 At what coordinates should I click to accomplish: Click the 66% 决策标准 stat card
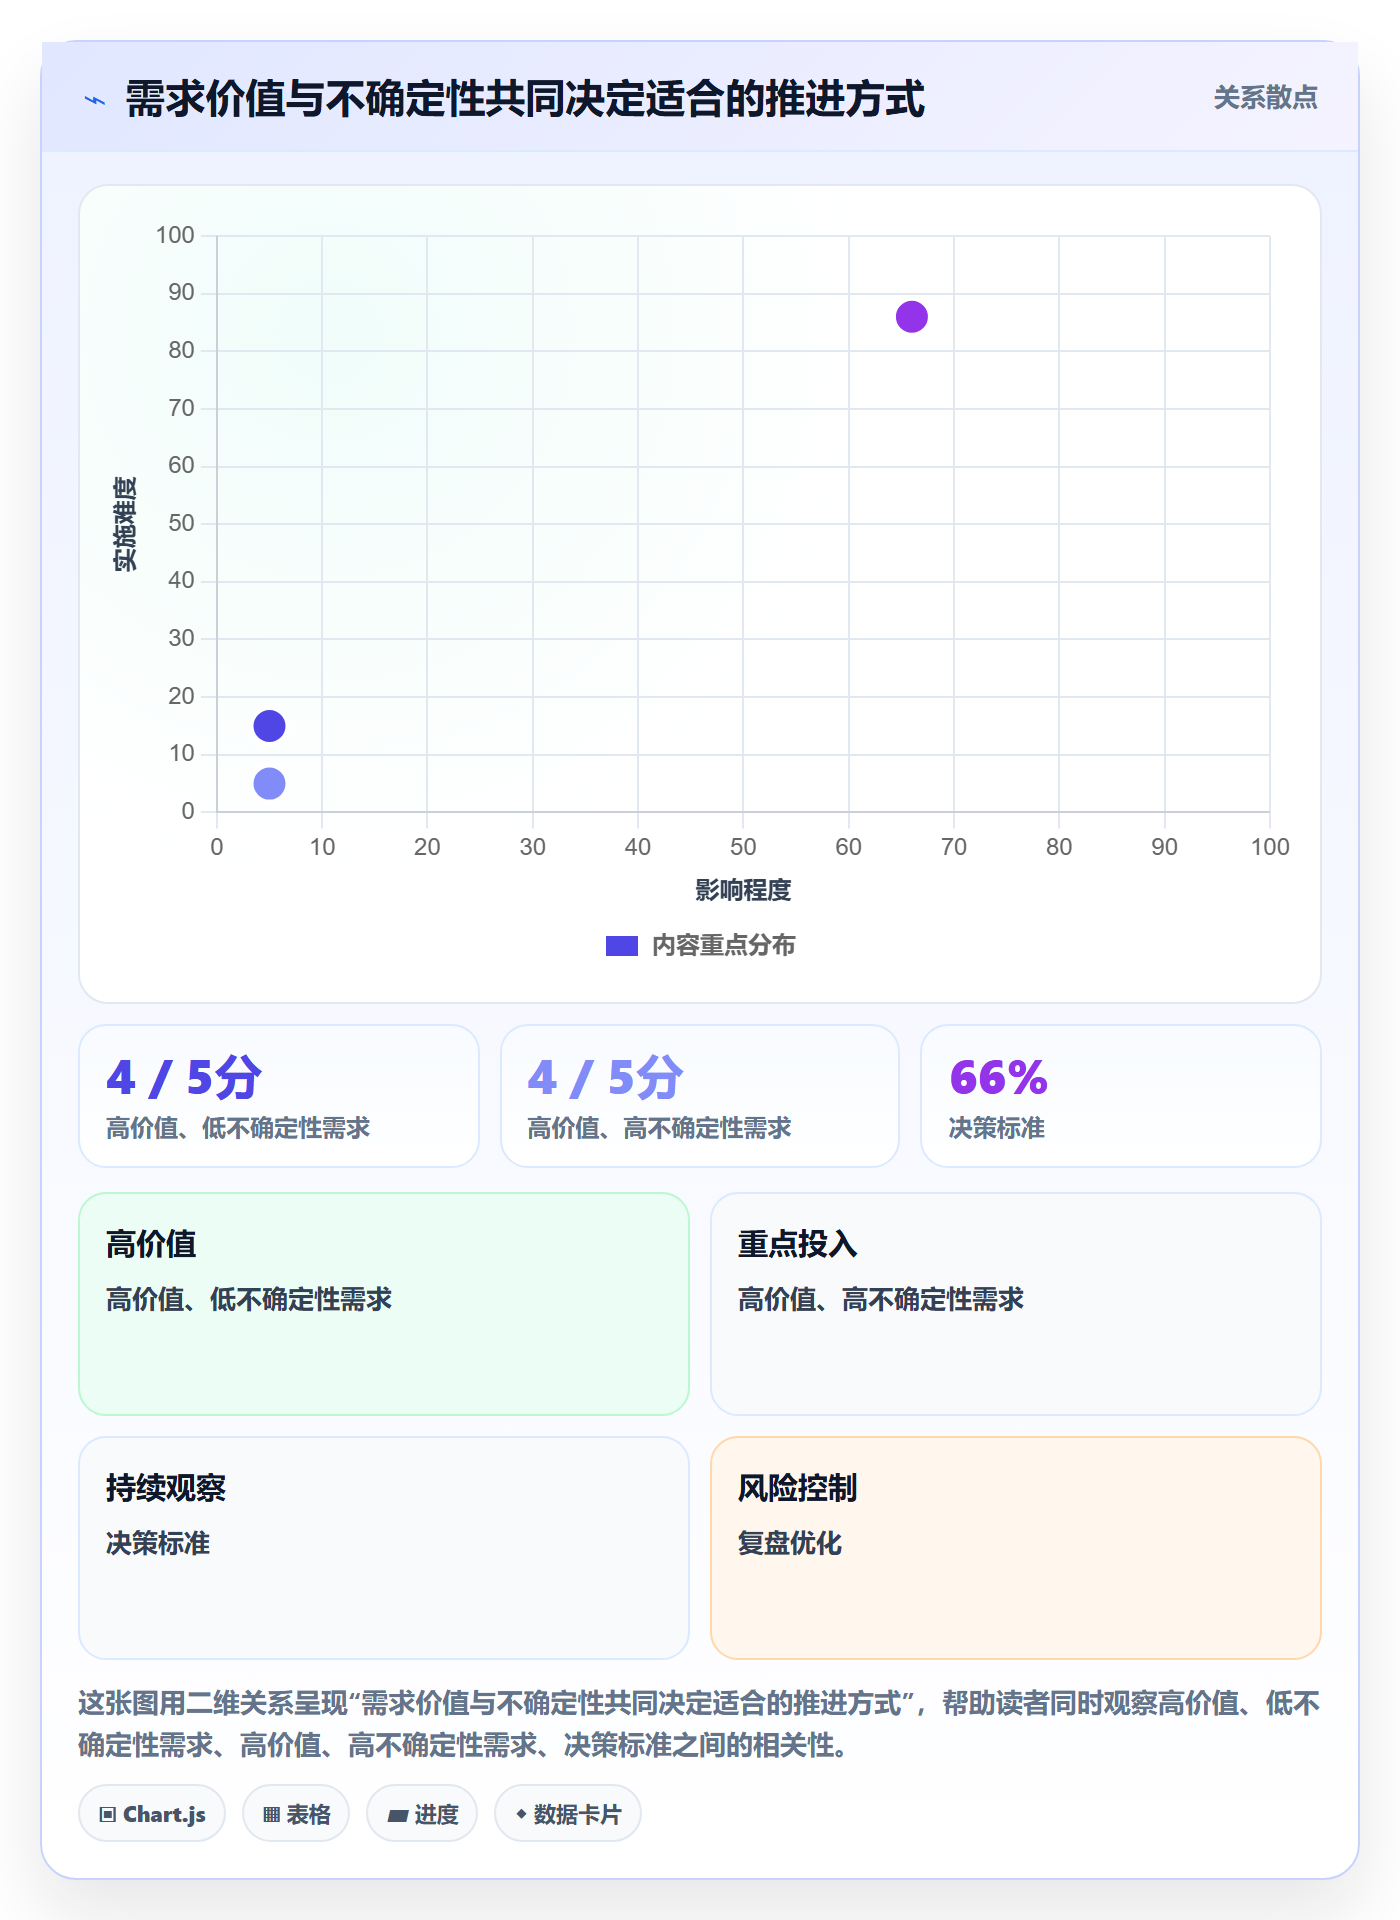click(x=1121, y=1096)
